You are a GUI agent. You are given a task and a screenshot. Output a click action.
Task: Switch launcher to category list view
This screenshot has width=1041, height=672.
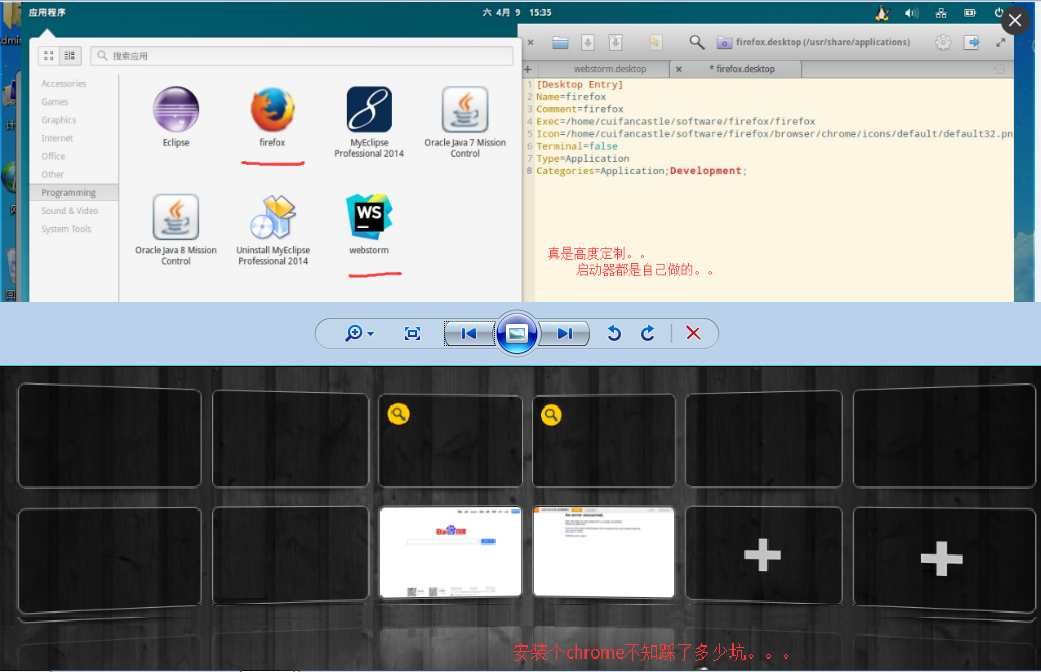click(70, 56)
